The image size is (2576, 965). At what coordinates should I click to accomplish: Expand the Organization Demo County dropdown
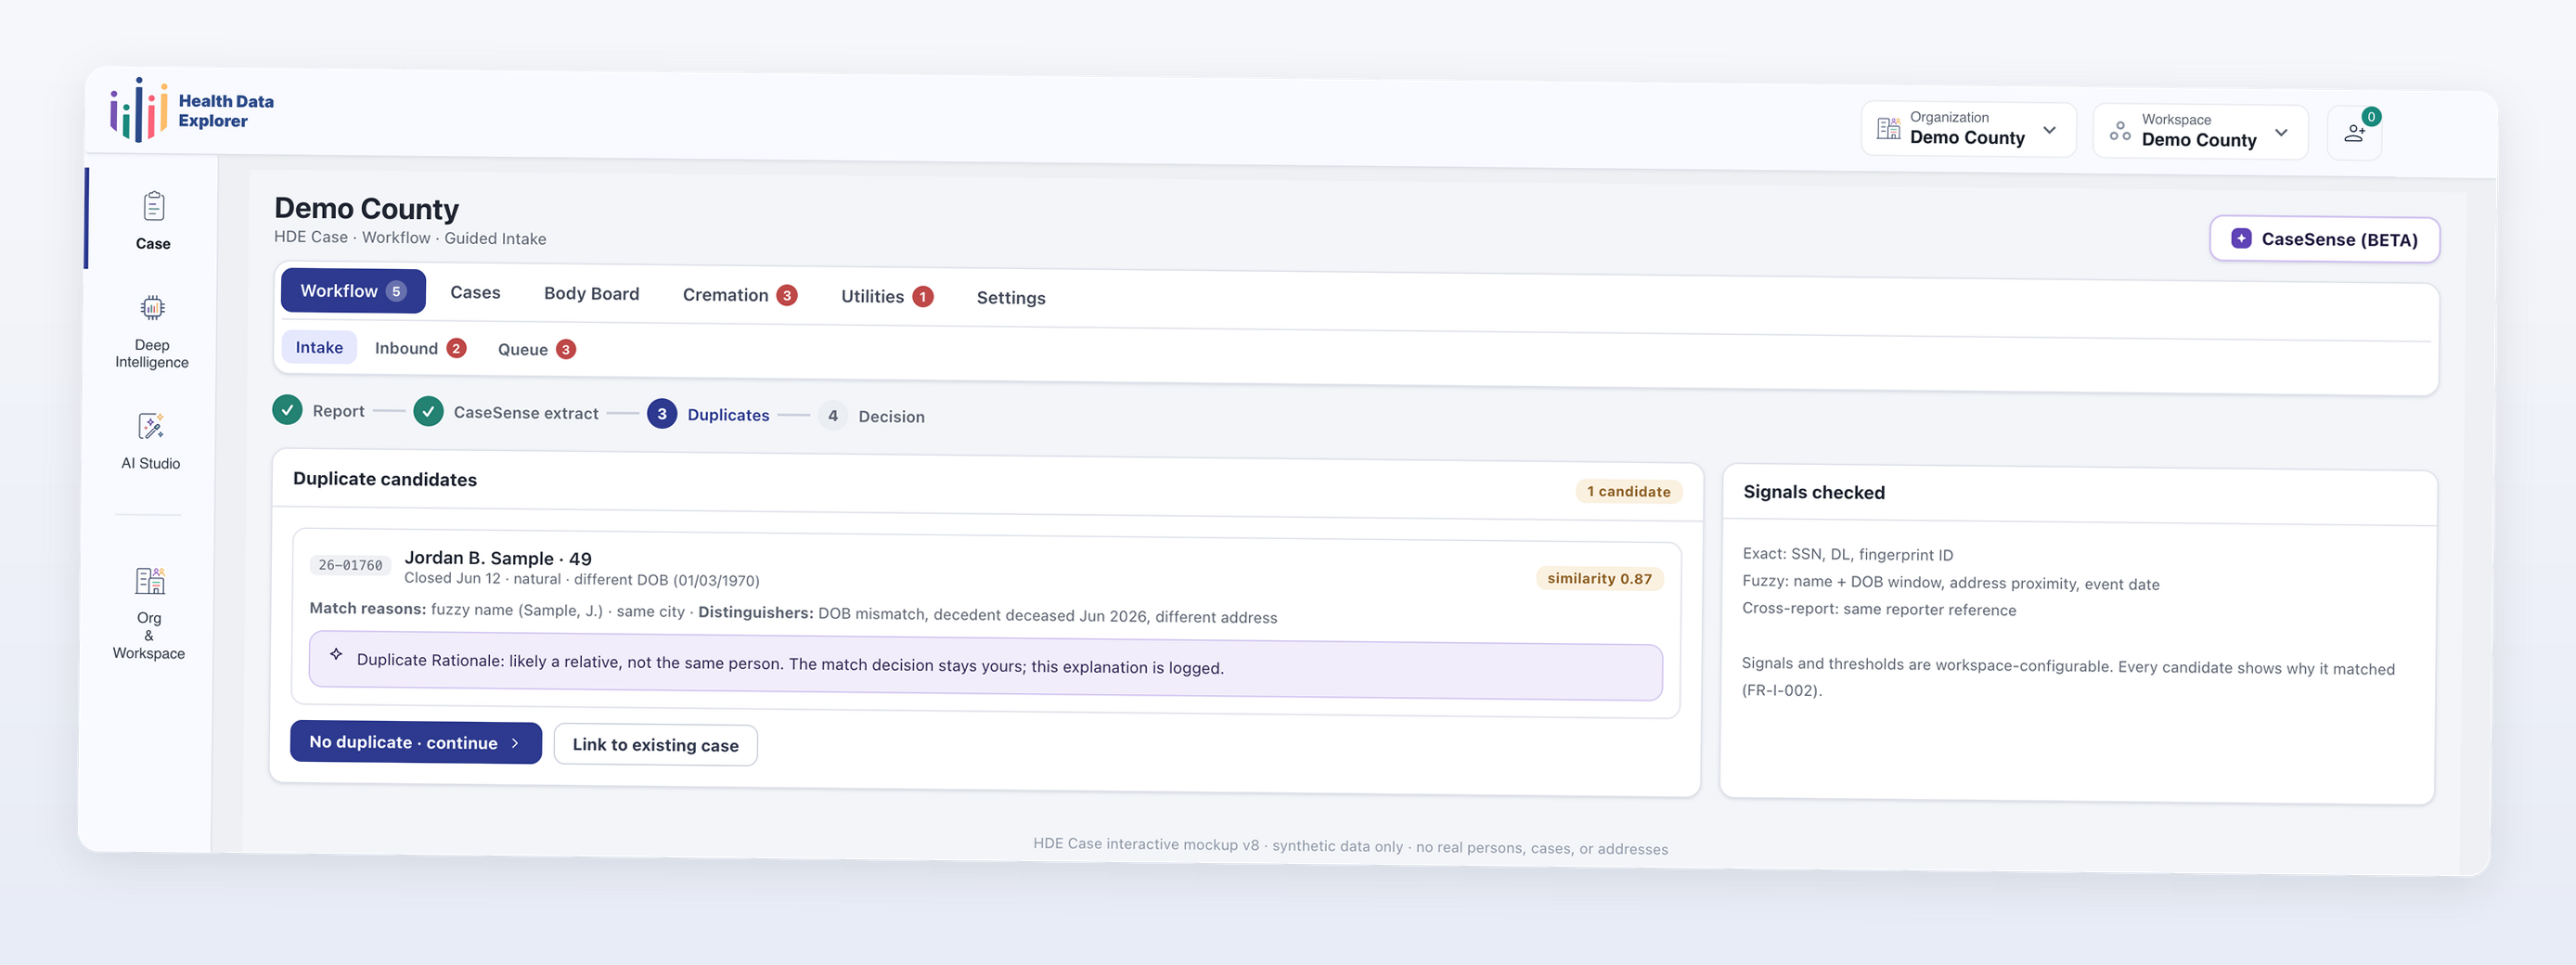click(1968, 129)
